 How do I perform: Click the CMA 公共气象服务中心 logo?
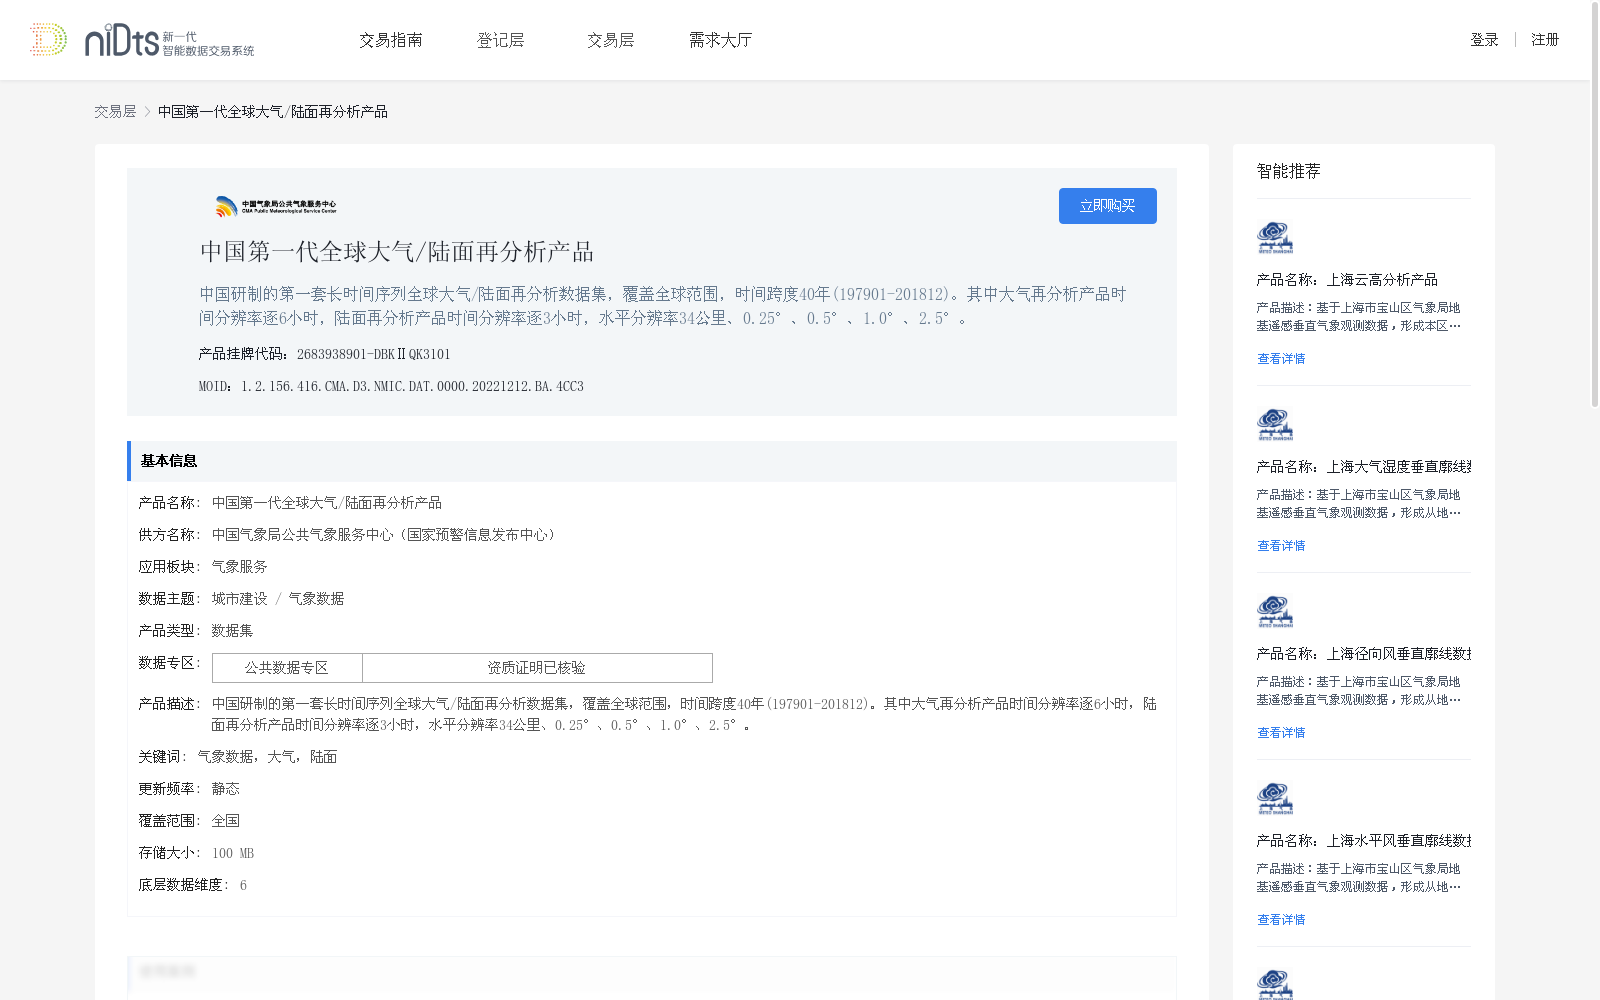tap(276, 206)
